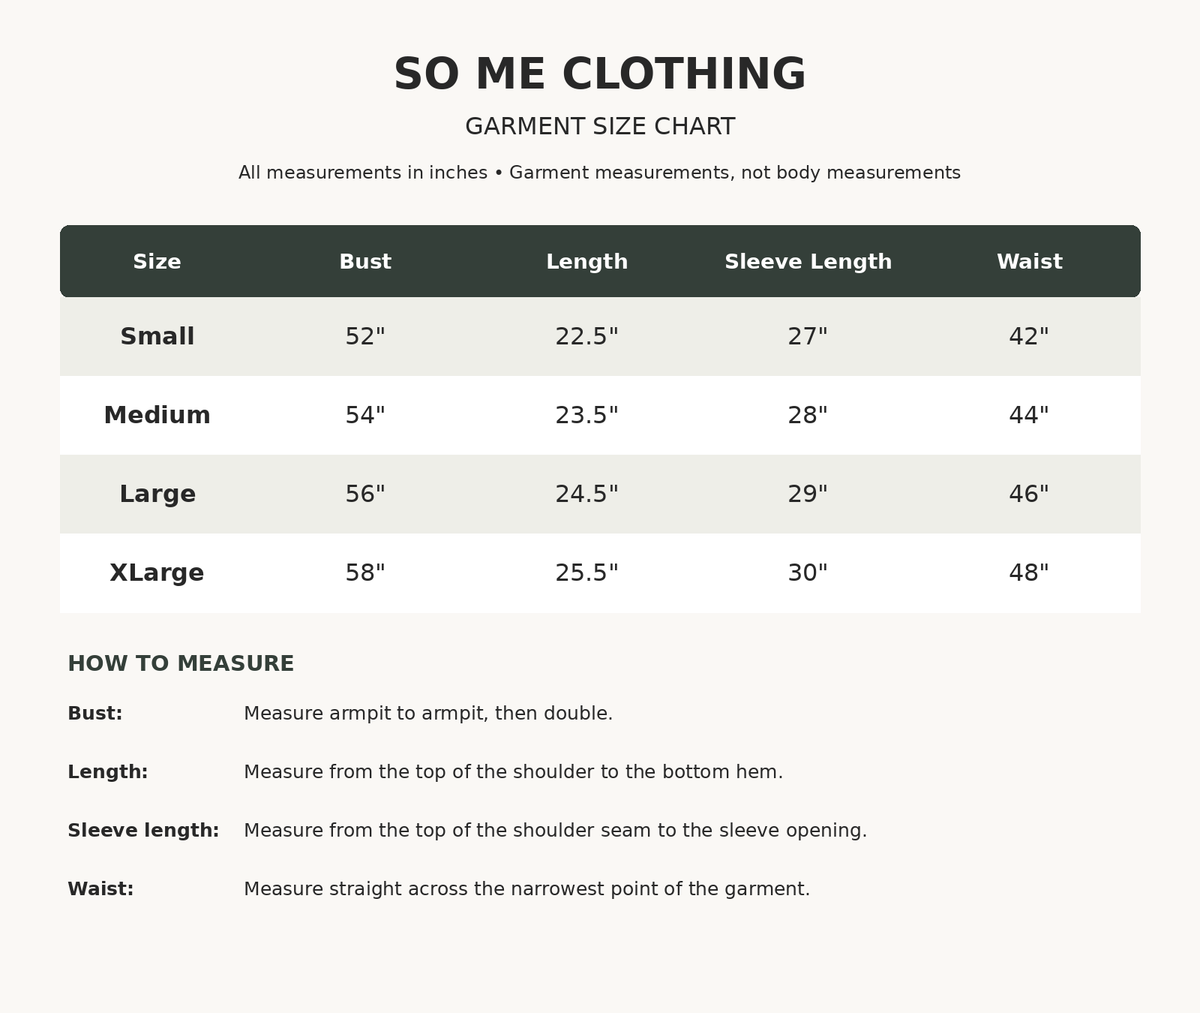Select the Medium size row label
This screenshot has height=1013, width=1200.
click(x=157, y=415)
